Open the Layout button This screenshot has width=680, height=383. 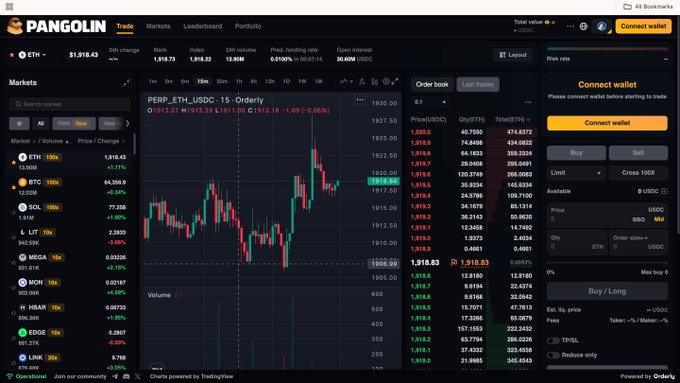513,55
